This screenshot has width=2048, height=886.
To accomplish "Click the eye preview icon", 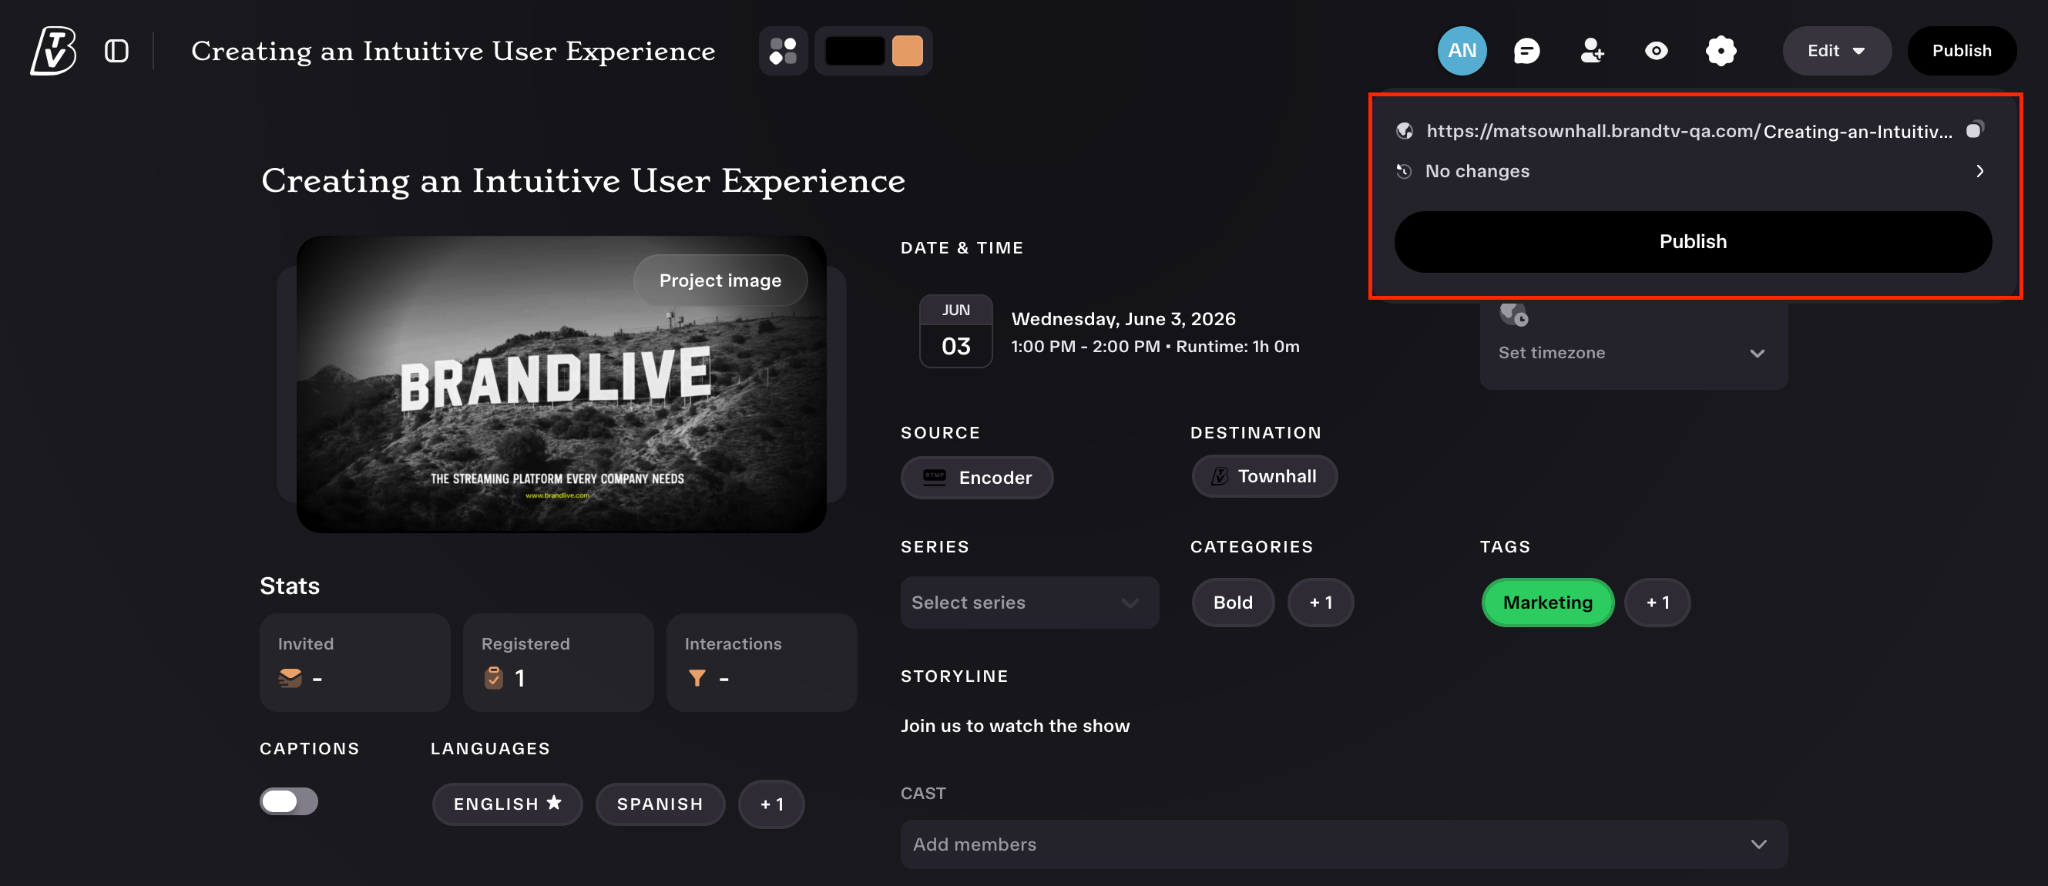I will click(x=1656, y=51).
